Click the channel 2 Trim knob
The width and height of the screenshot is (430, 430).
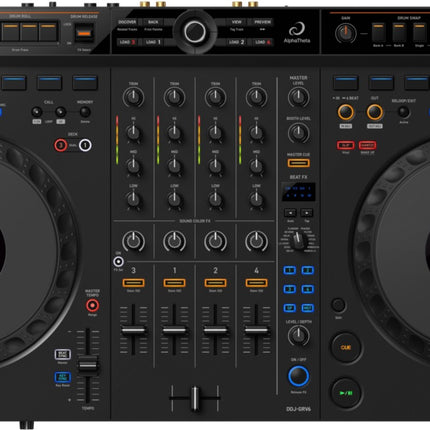[215, 97]
